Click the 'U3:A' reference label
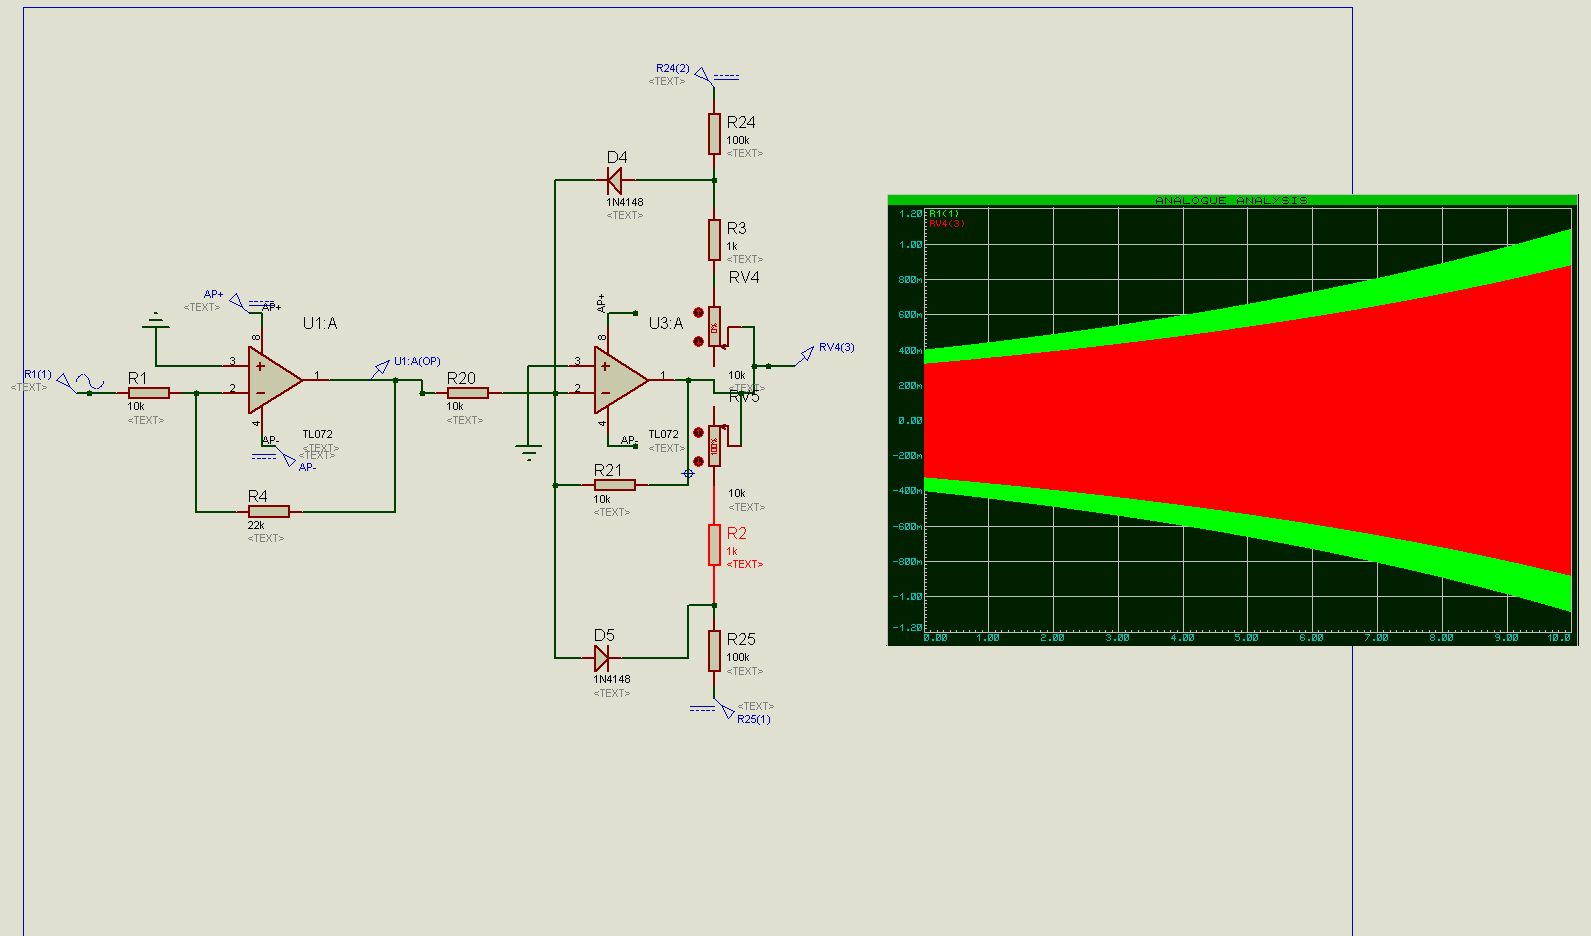 pos(666,324)
